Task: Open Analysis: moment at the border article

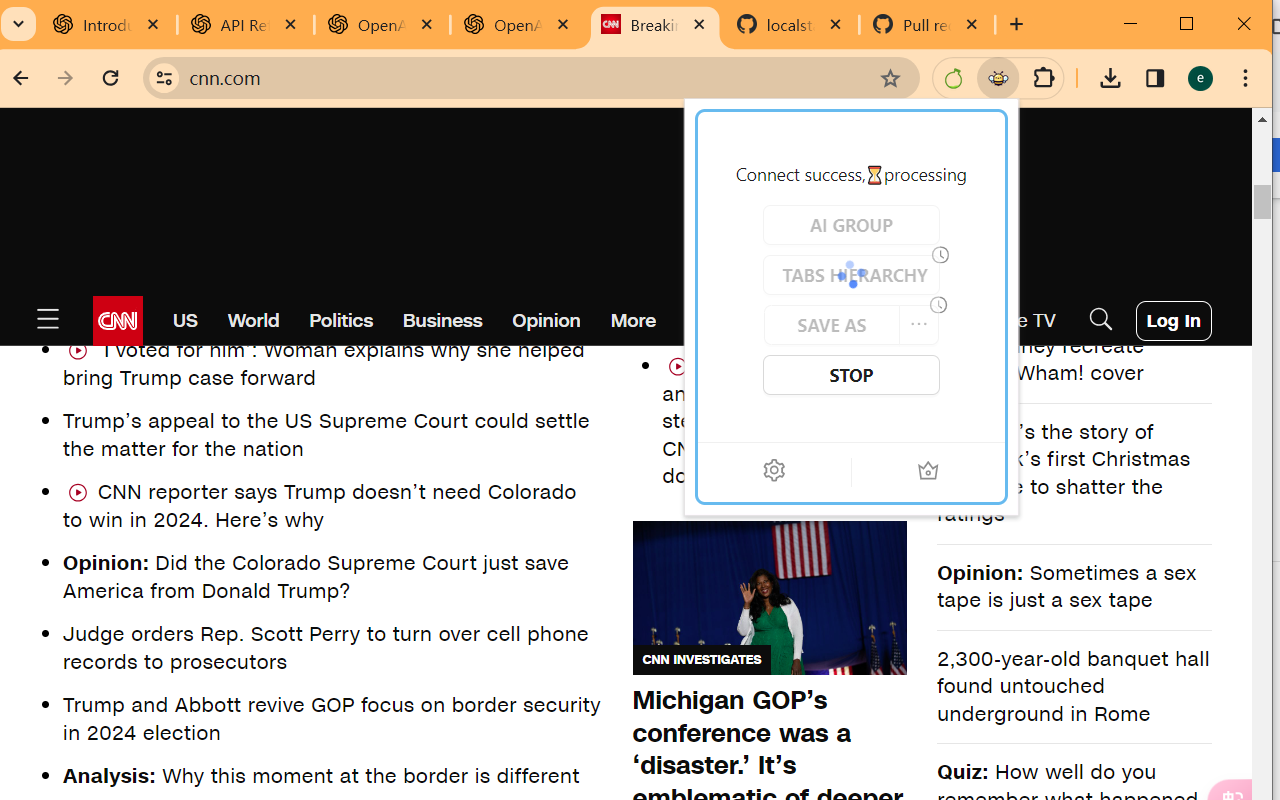Action: point(321,776)
